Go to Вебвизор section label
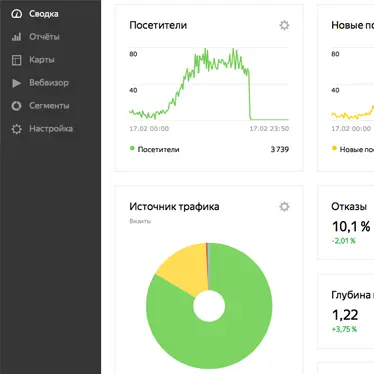The height and width of the screenshot is (374, 374). coord(49,83)
